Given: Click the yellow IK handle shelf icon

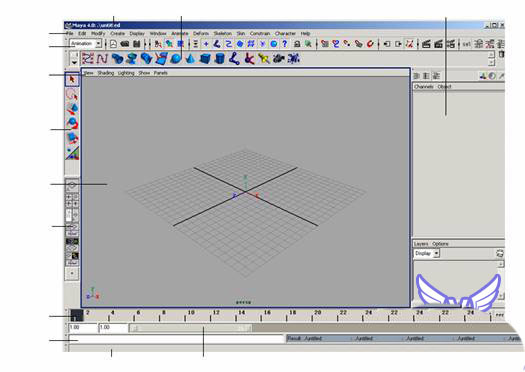Looking at the screenshot, I should (264, 59).
